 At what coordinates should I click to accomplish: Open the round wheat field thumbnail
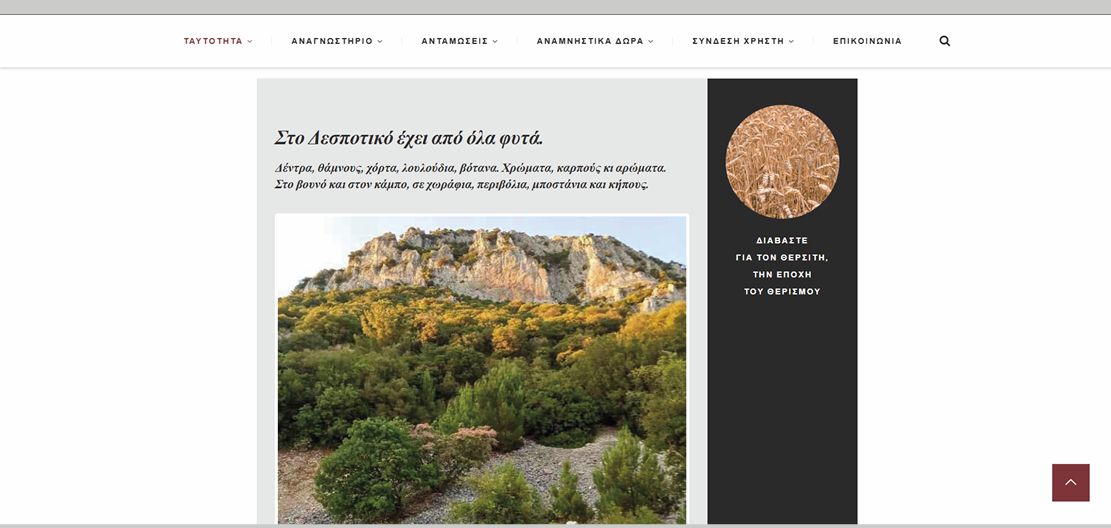782,162
